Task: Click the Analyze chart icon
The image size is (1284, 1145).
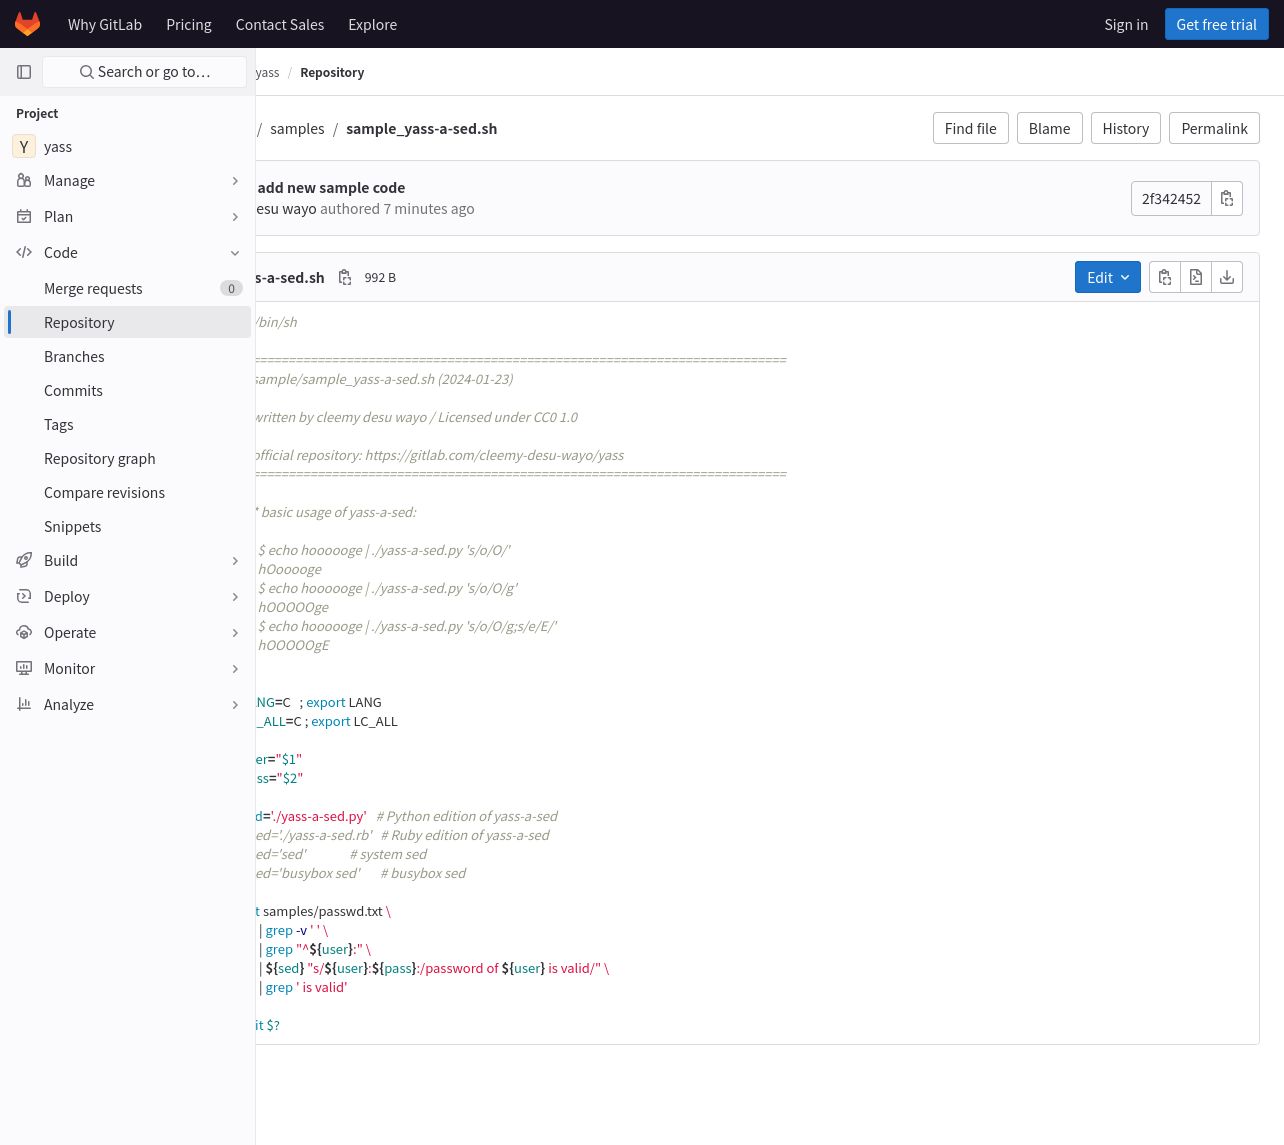Action: pyautogui.click(x=24, y=705)
